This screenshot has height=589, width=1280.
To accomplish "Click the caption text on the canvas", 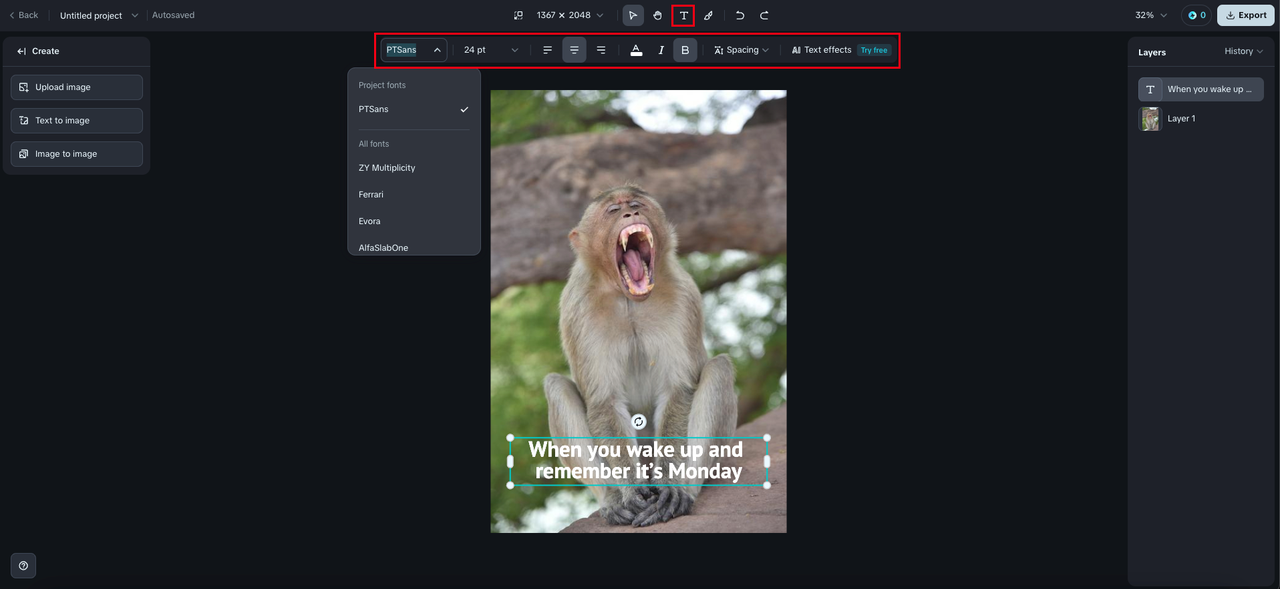I will click(x=637, y=460).
